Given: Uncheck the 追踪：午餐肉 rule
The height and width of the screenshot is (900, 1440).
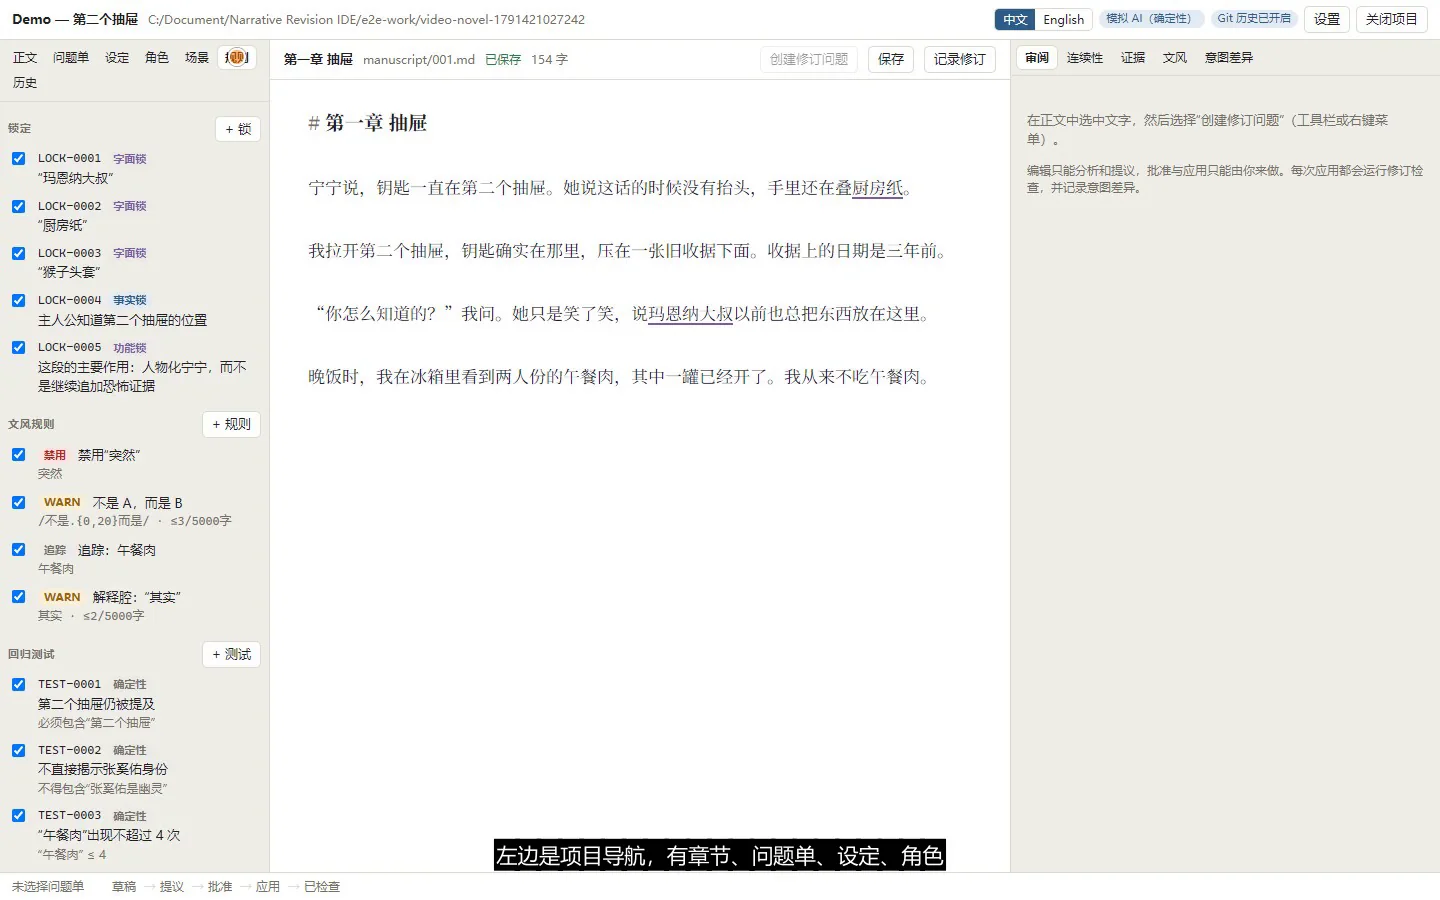Looking at the screenshot, I should tap(18, 549).
